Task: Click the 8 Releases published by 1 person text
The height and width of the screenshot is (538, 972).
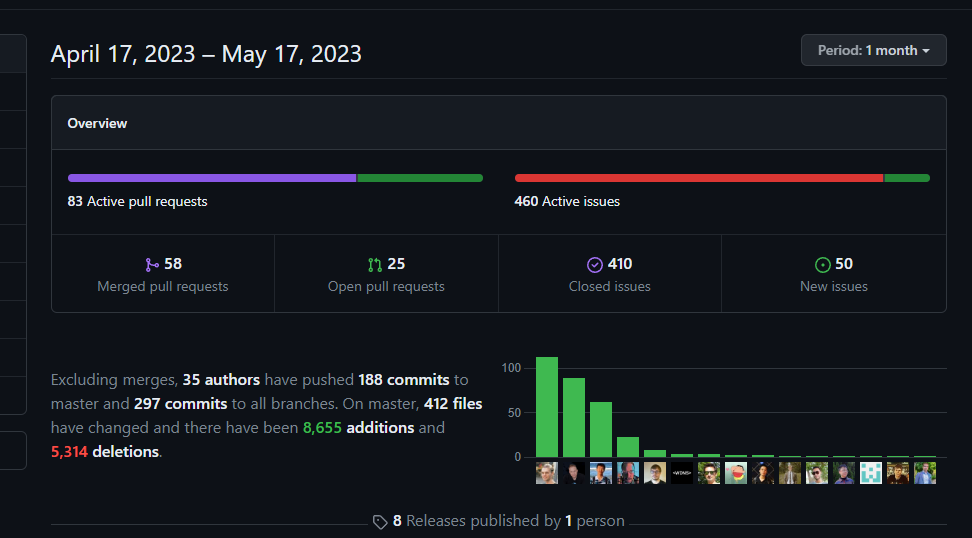Action: click(509, 521)
